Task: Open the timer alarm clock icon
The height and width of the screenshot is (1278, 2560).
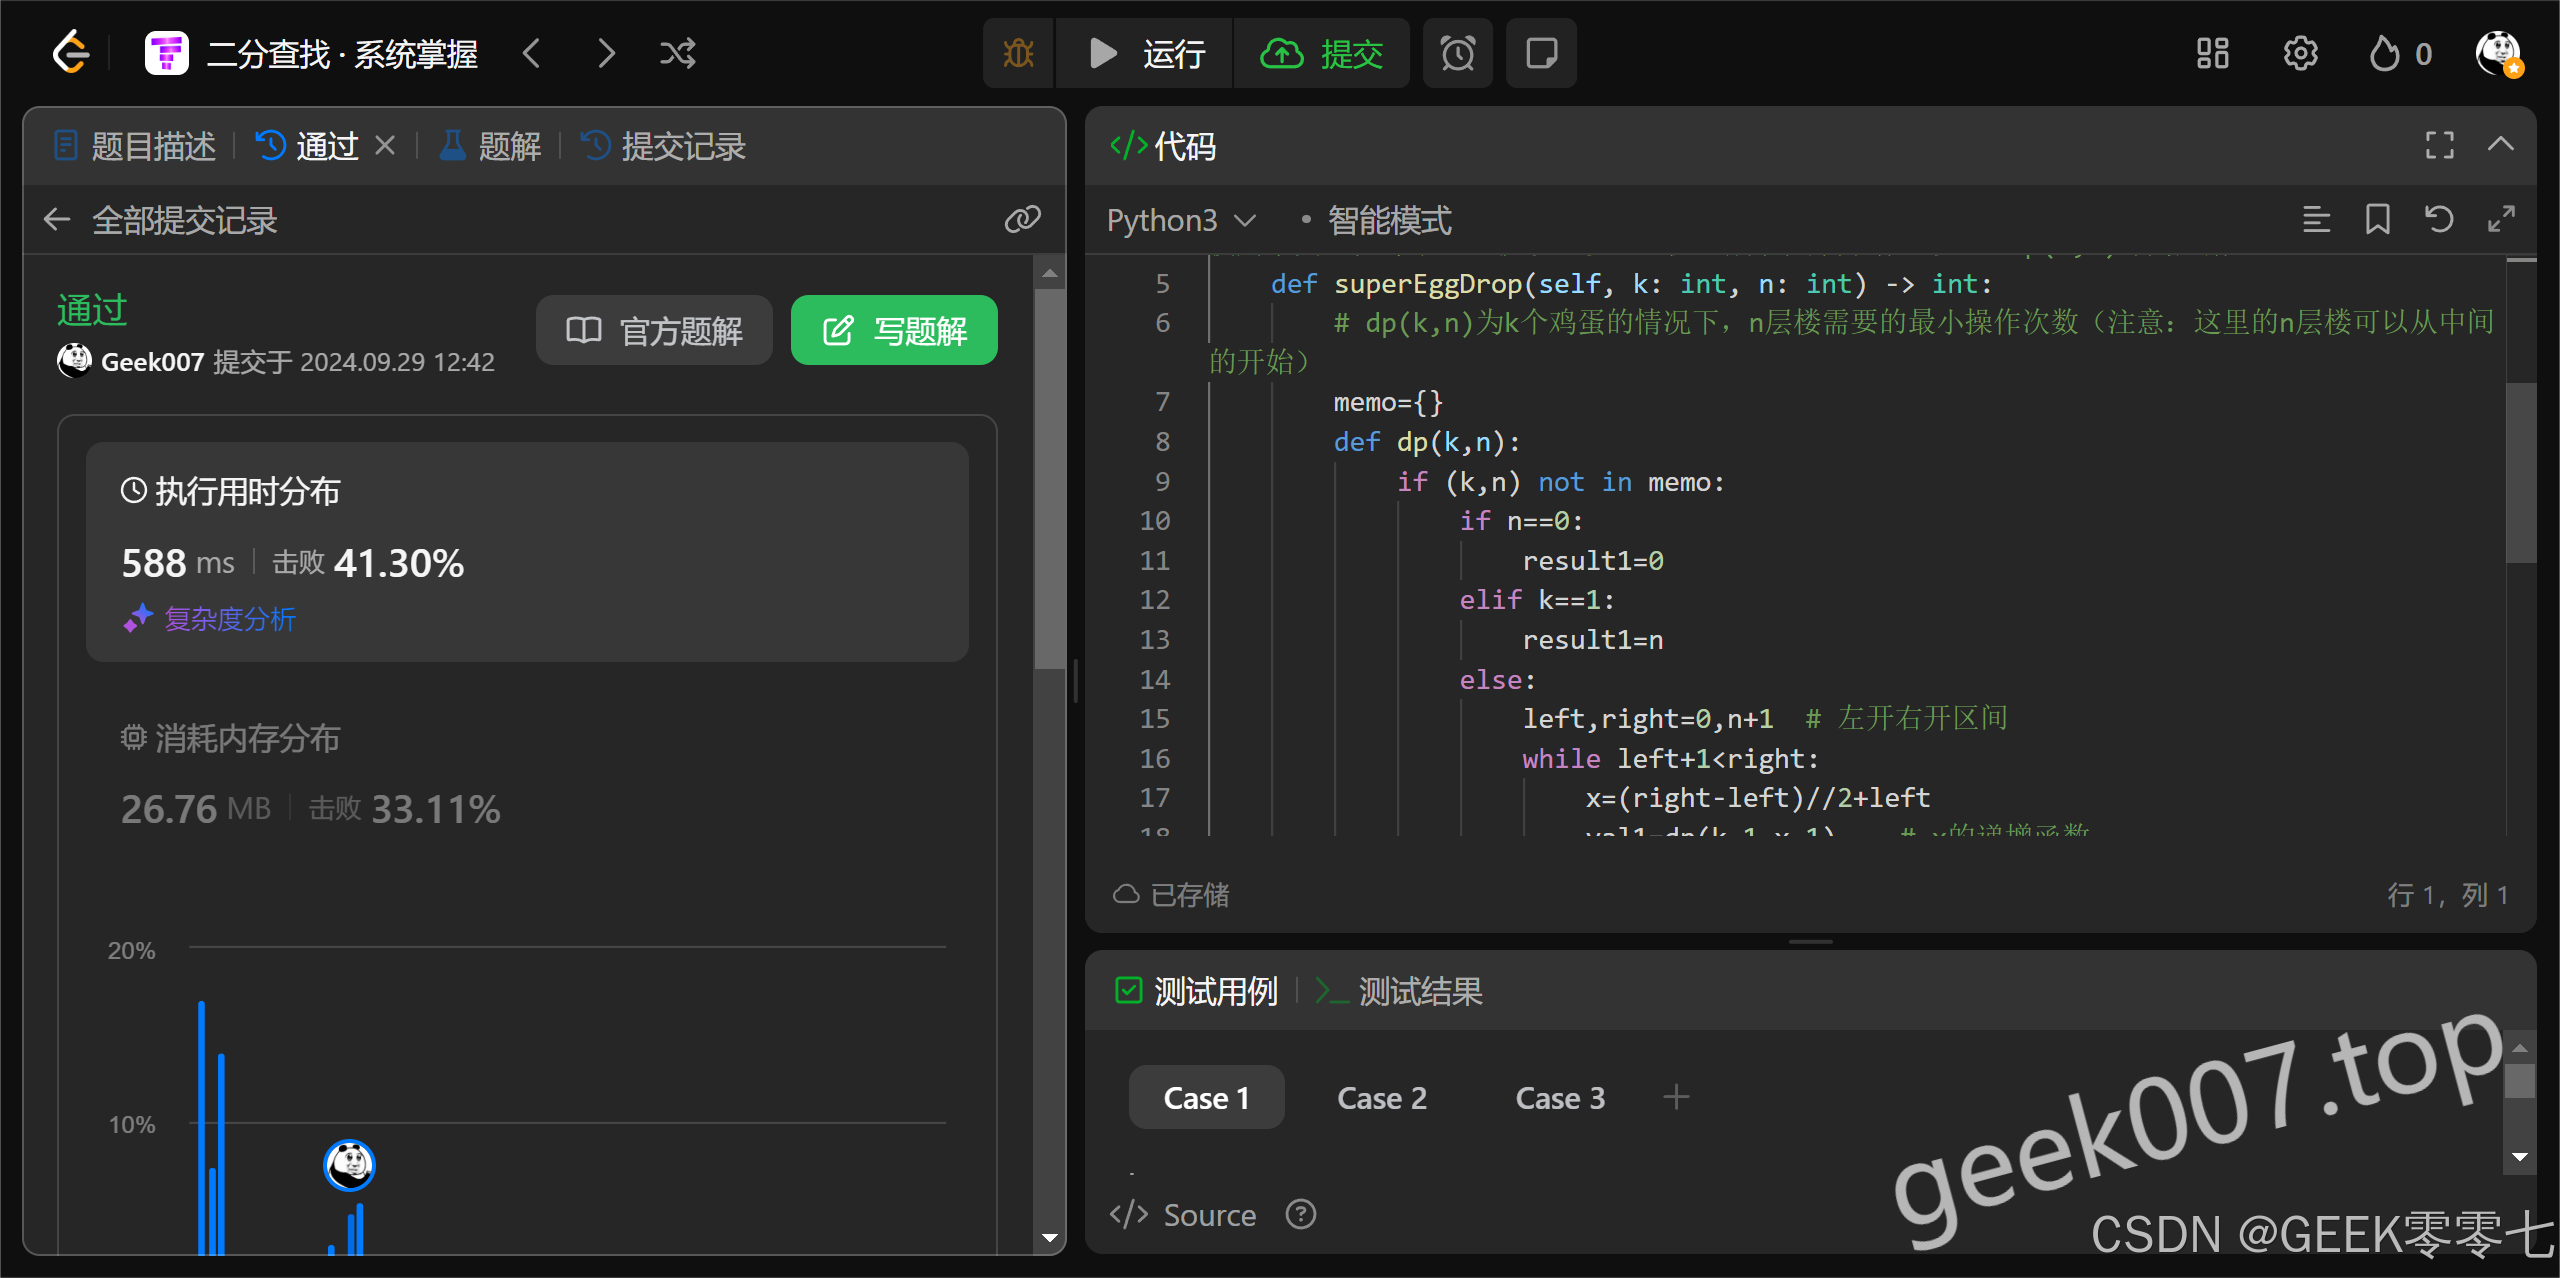Action: coord(1457,53)
